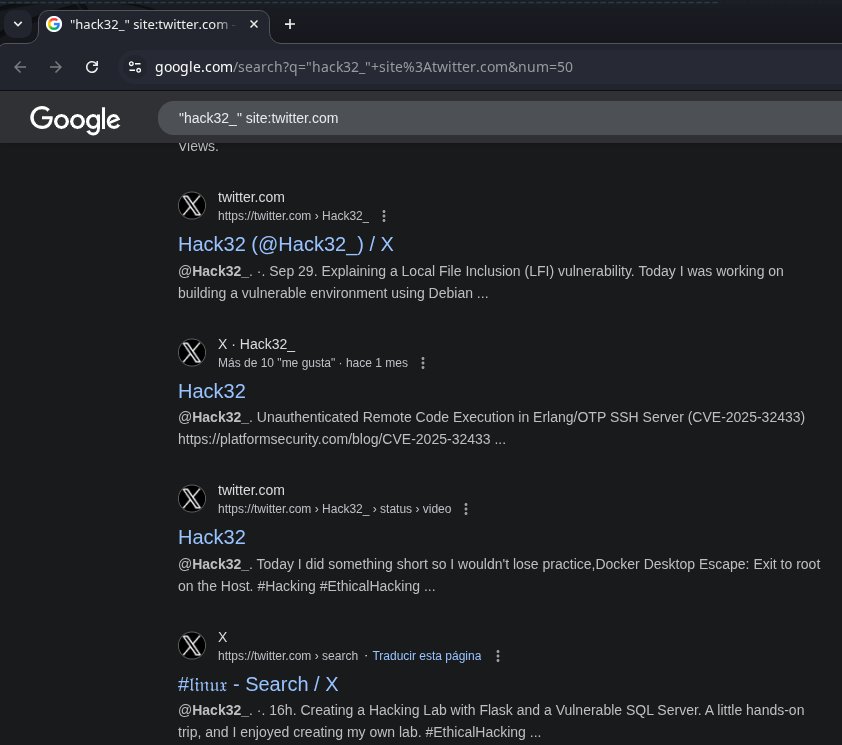Screen dimensions: 842x745
Task: Click the twitter.com site name above Hack32 profile
Action: coord(251,197)
